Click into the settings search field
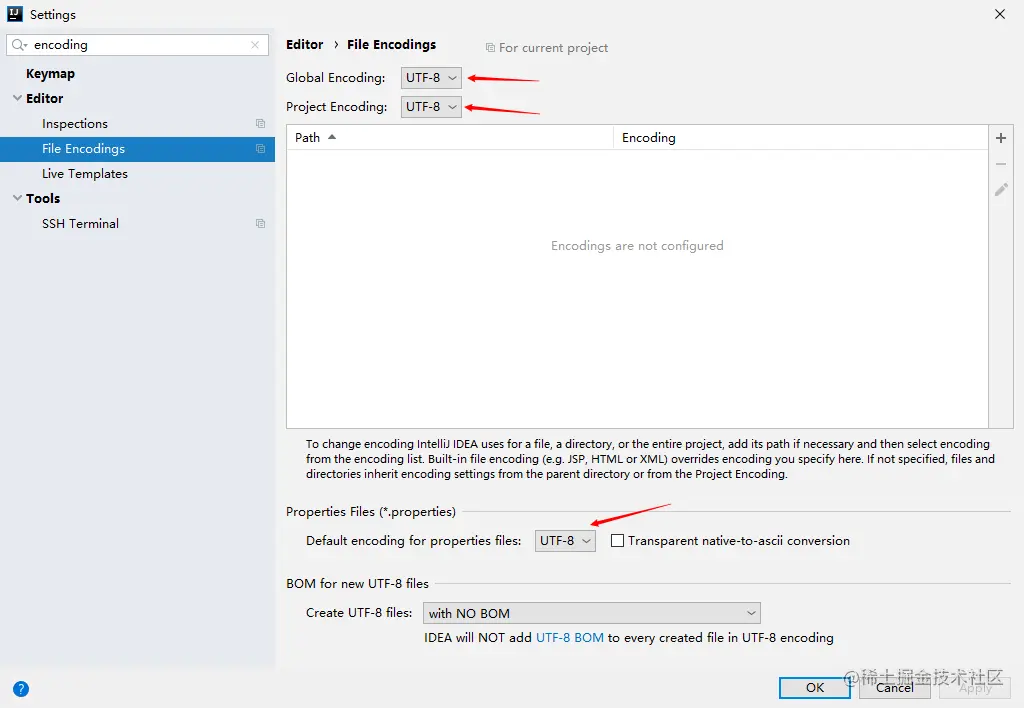Viewport: 1024px width, 708px height. click(138, 44)
